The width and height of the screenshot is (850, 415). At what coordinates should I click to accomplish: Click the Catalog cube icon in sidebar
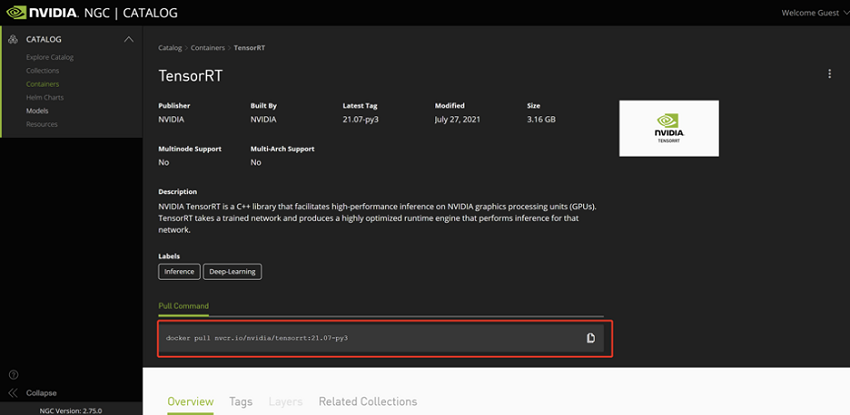(14, 40)
